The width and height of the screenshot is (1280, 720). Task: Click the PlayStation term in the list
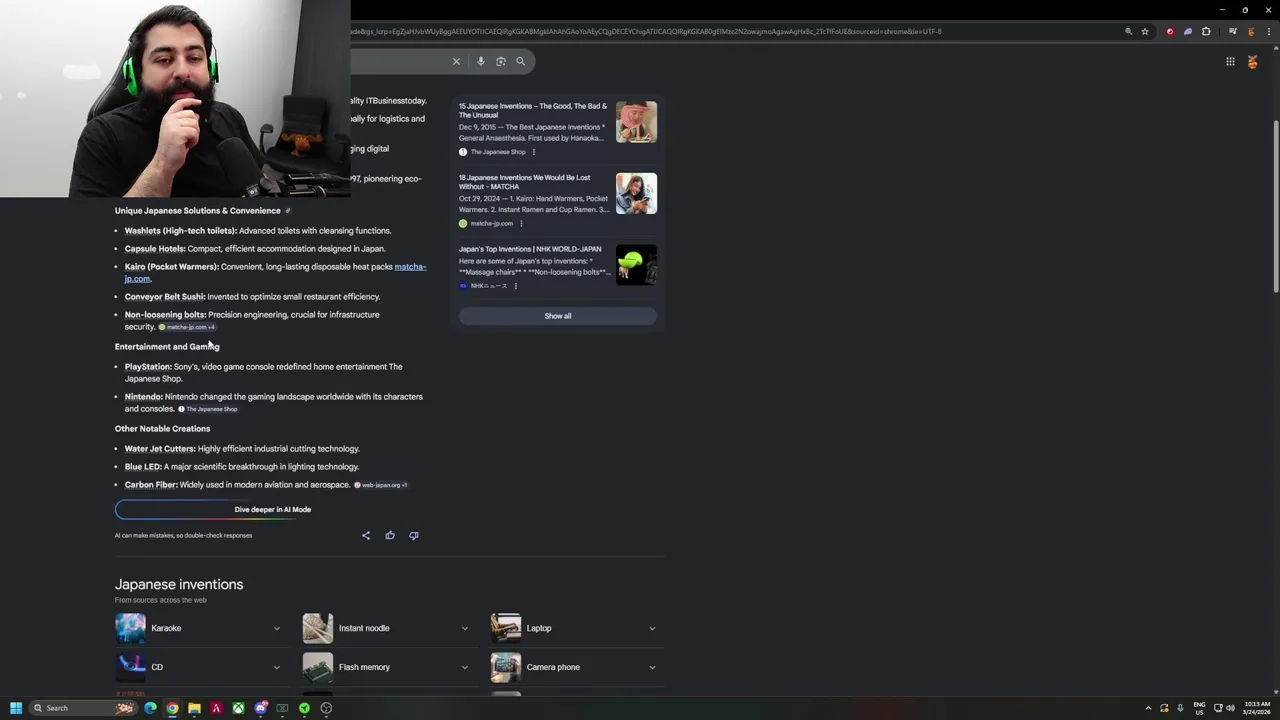[x=148, y=367]
